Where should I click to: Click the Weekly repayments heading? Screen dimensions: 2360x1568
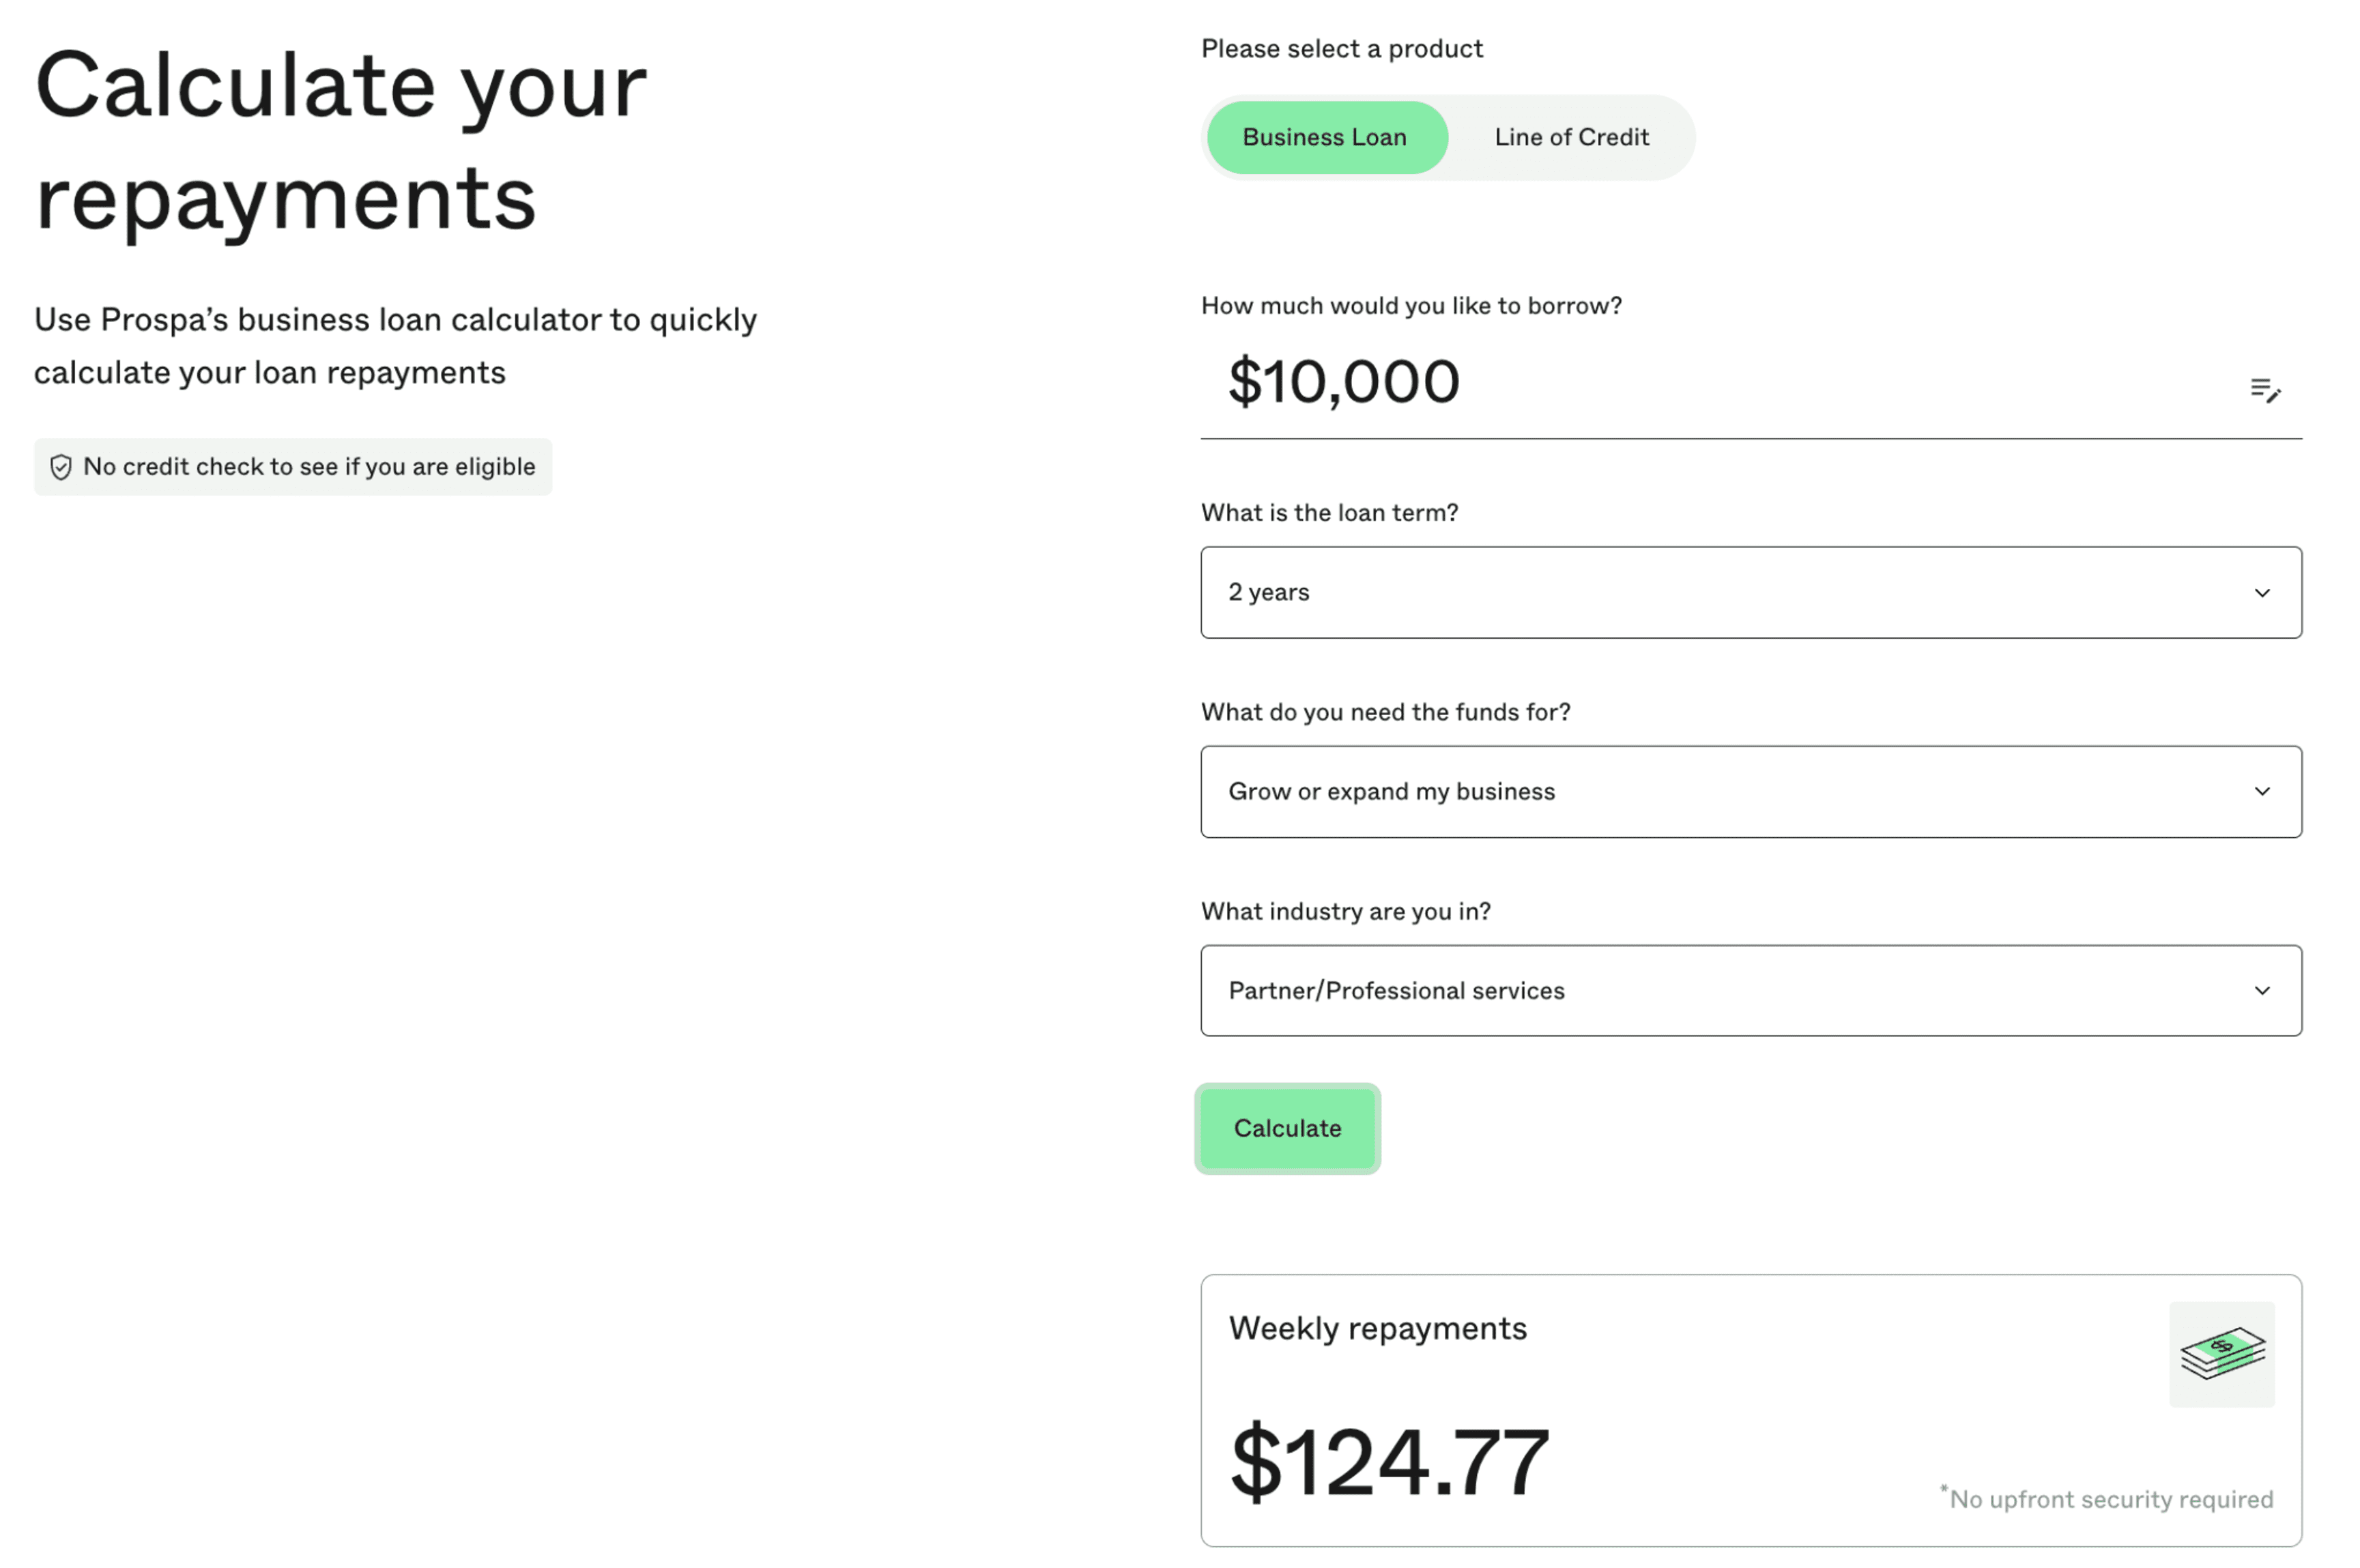click(1377, 1329)
